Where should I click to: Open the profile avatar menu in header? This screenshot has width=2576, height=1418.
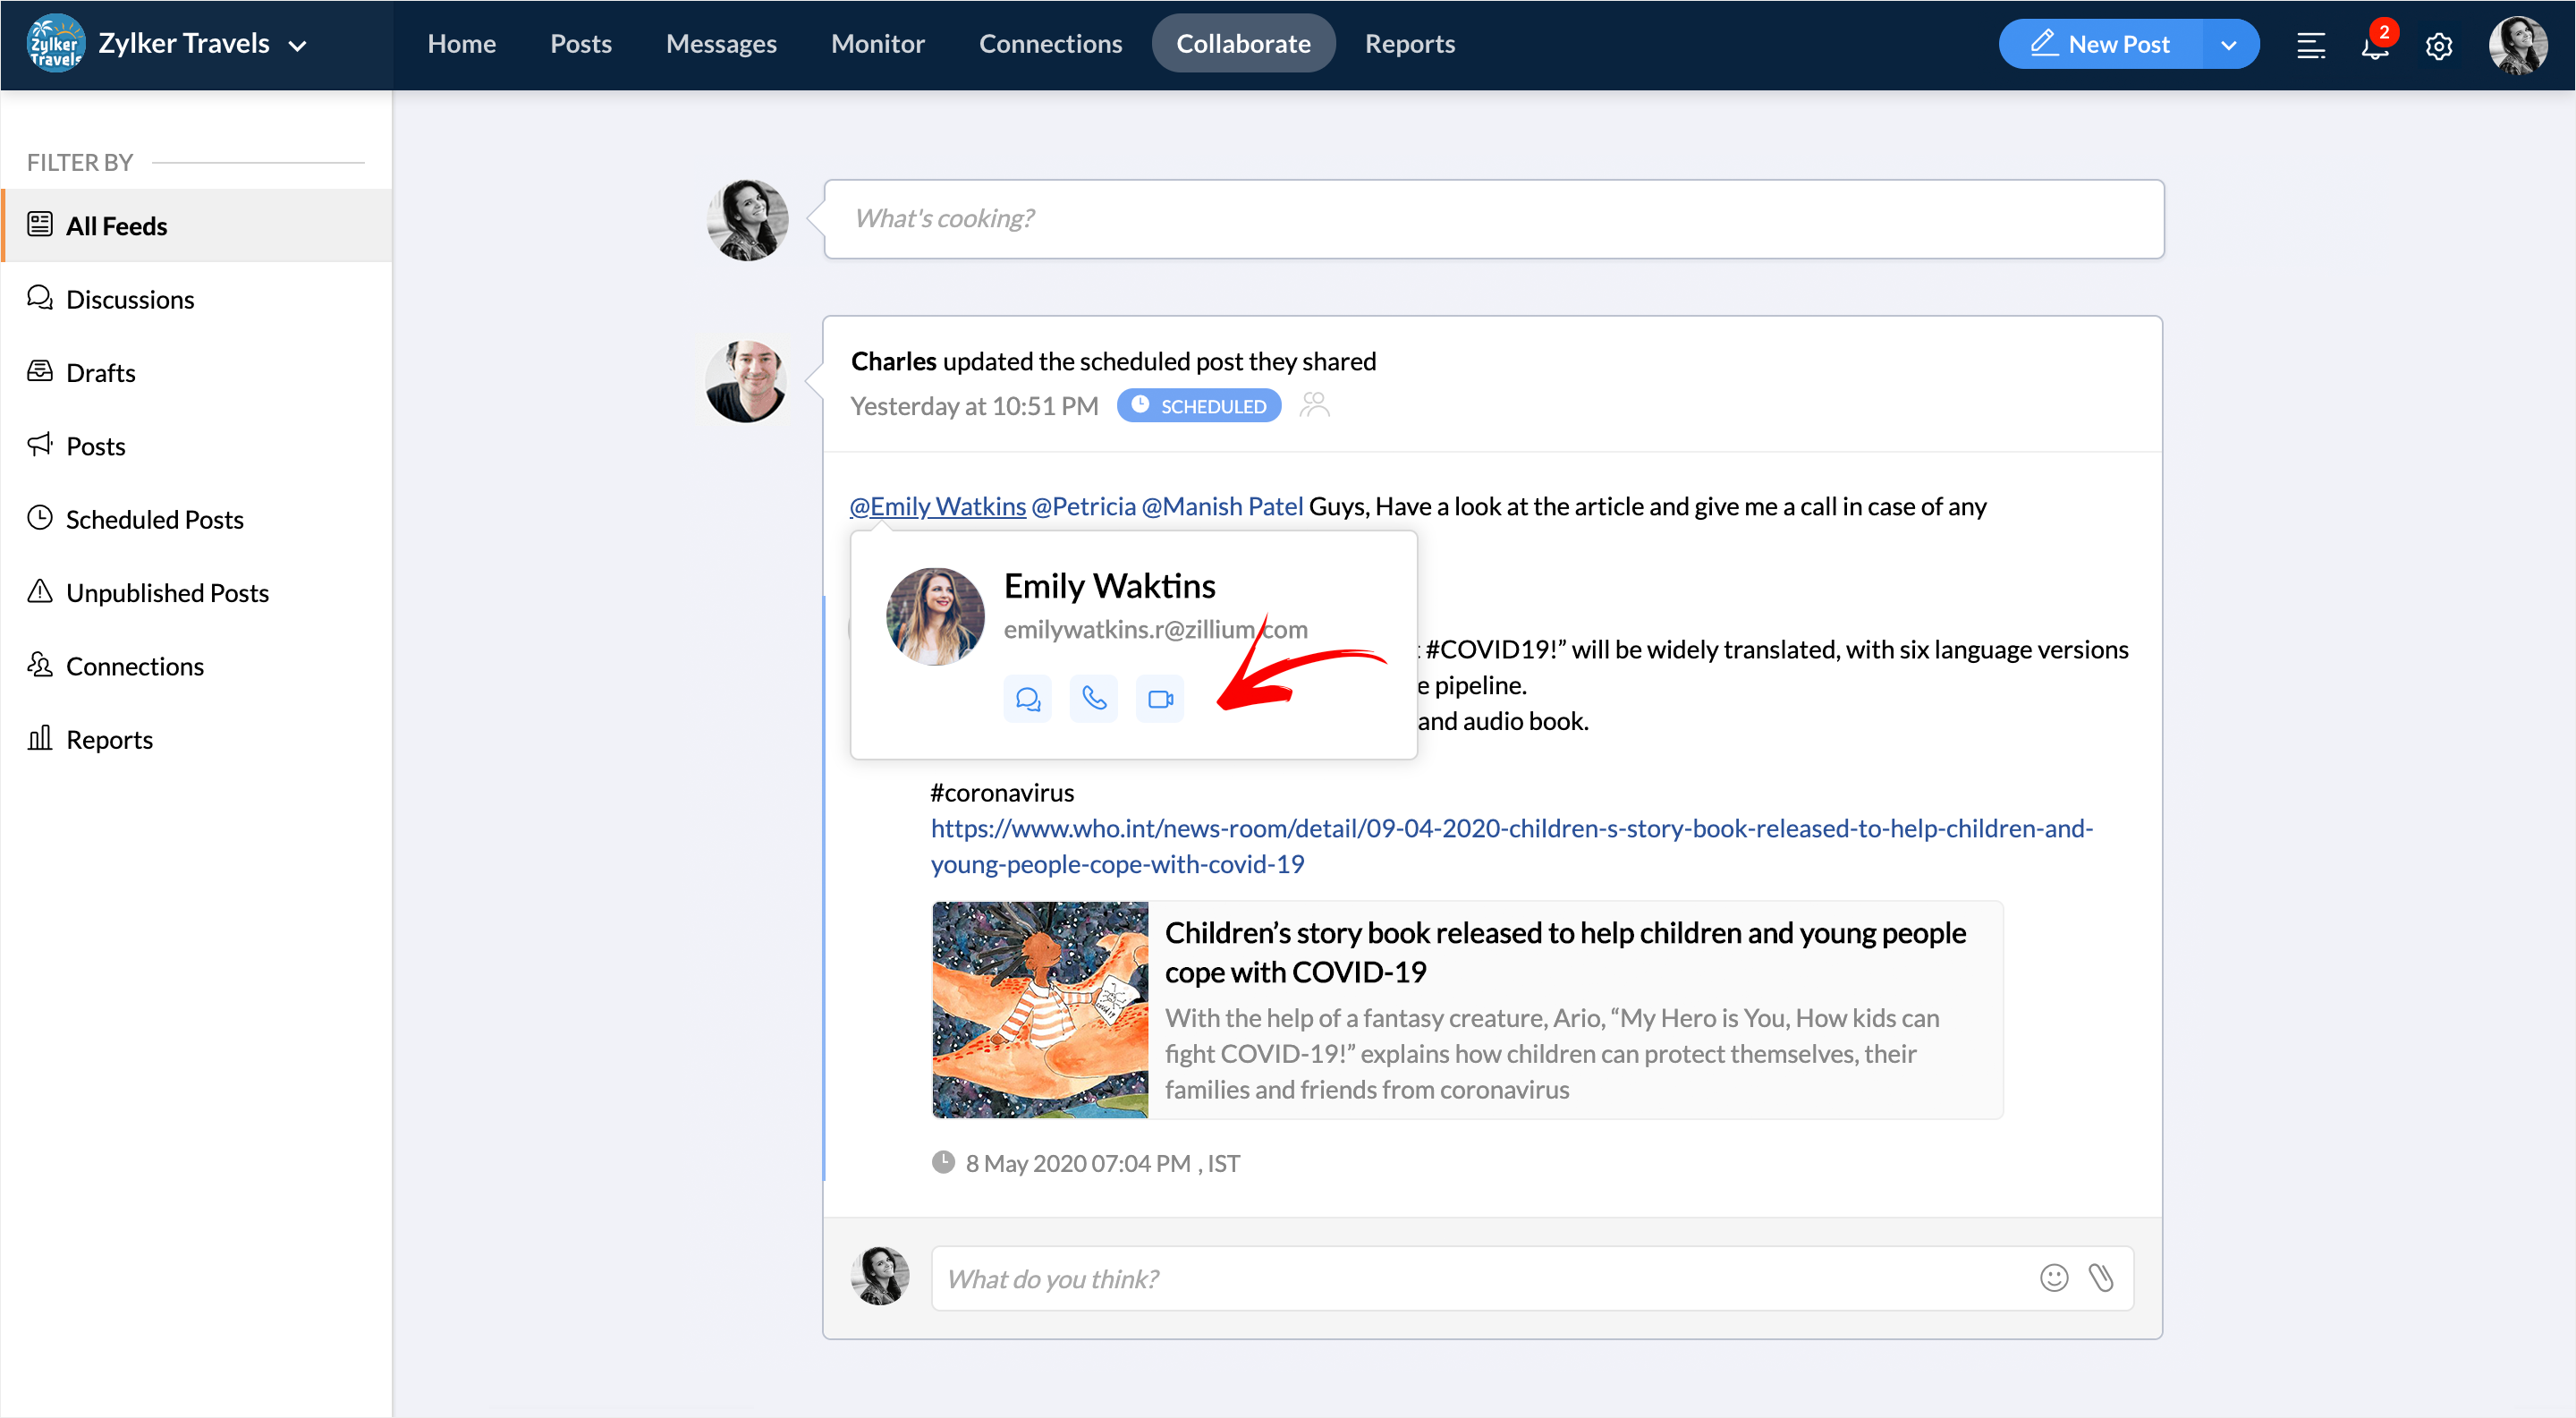click(x=2517, y=46)
